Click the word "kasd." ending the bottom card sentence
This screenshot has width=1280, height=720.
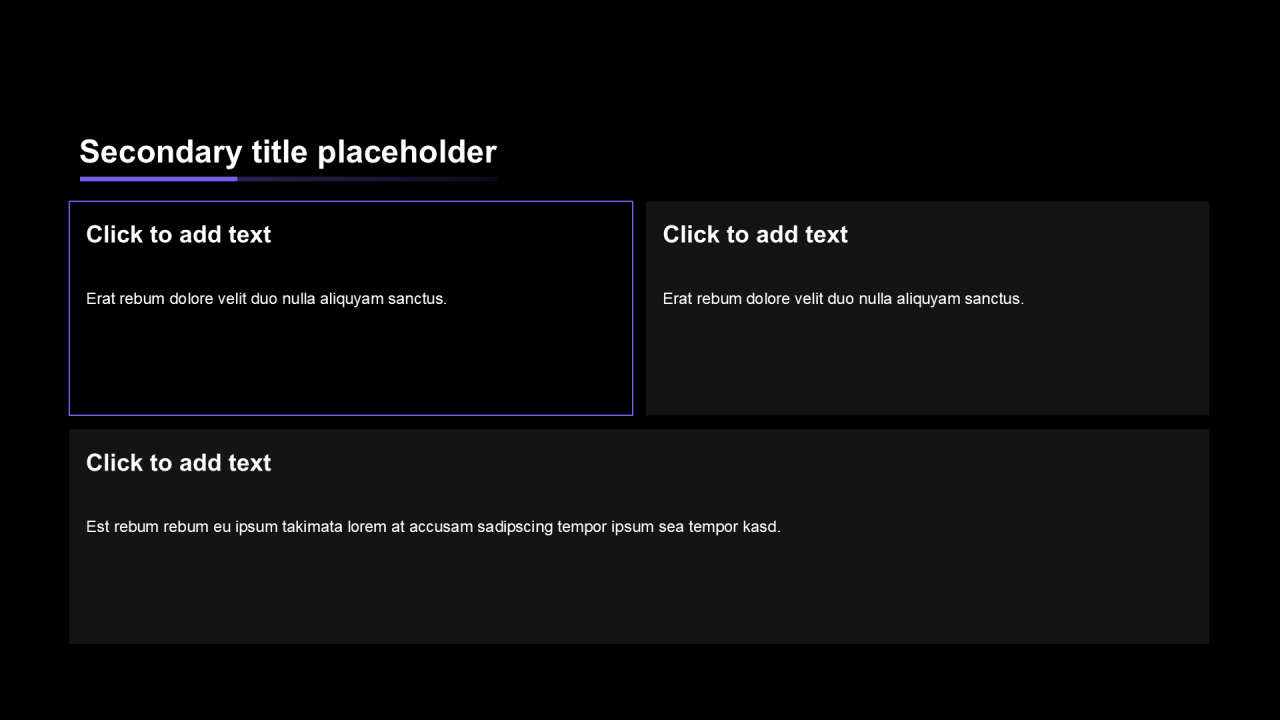(761, 527)
